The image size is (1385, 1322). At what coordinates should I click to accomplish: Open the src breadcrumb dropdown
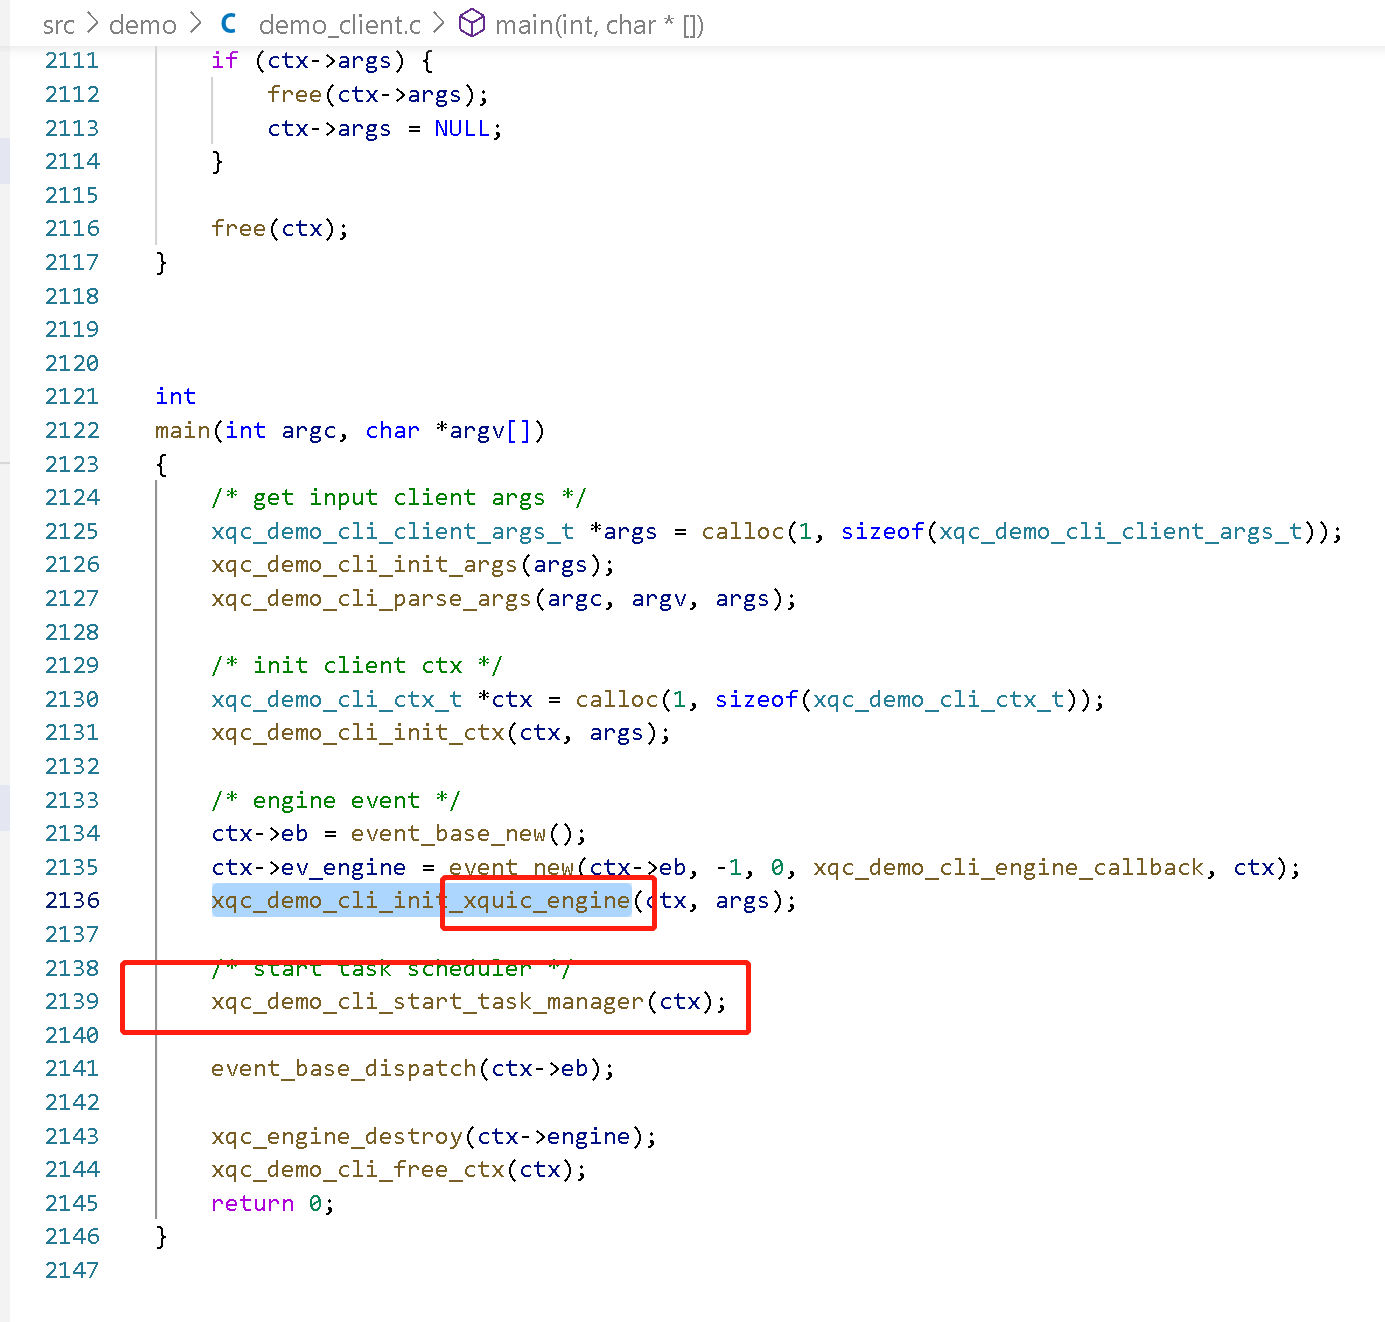pos(59,24)
